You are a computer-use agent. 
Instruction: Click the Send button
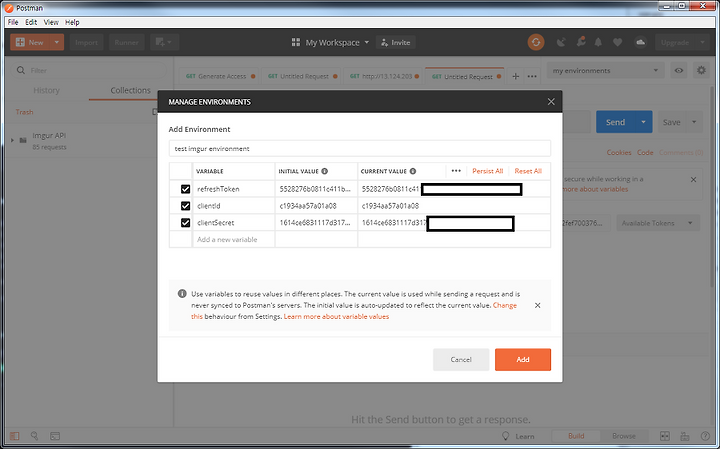(615, 122)
